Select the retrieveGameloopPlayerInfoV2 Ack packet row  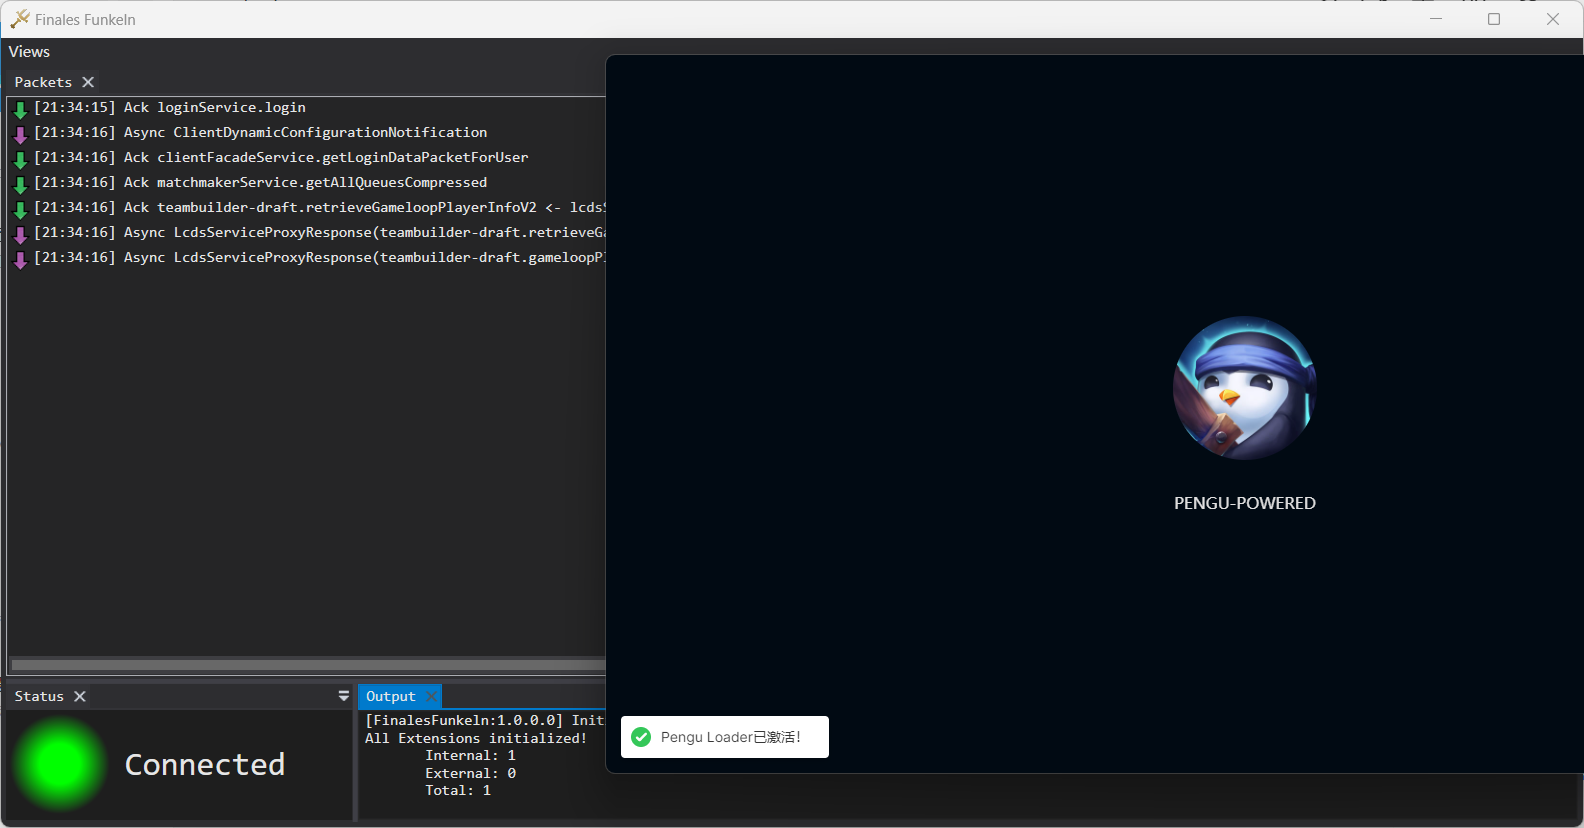[307, 208]
